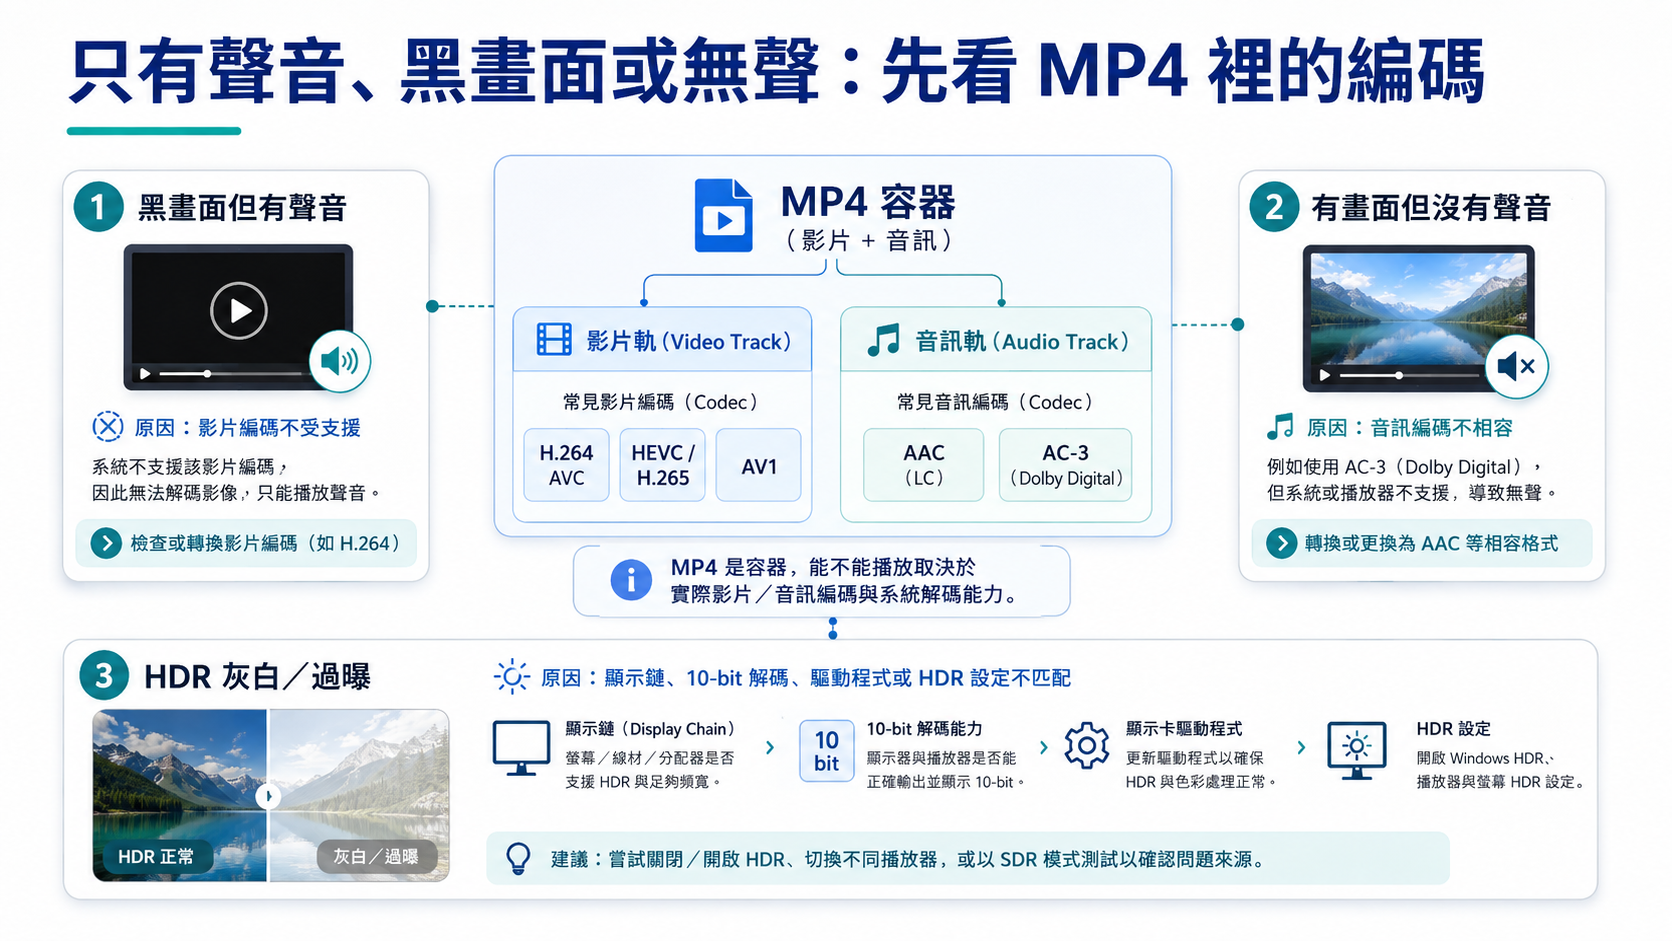Click small play control under lake video

[x=1324, y=375]
